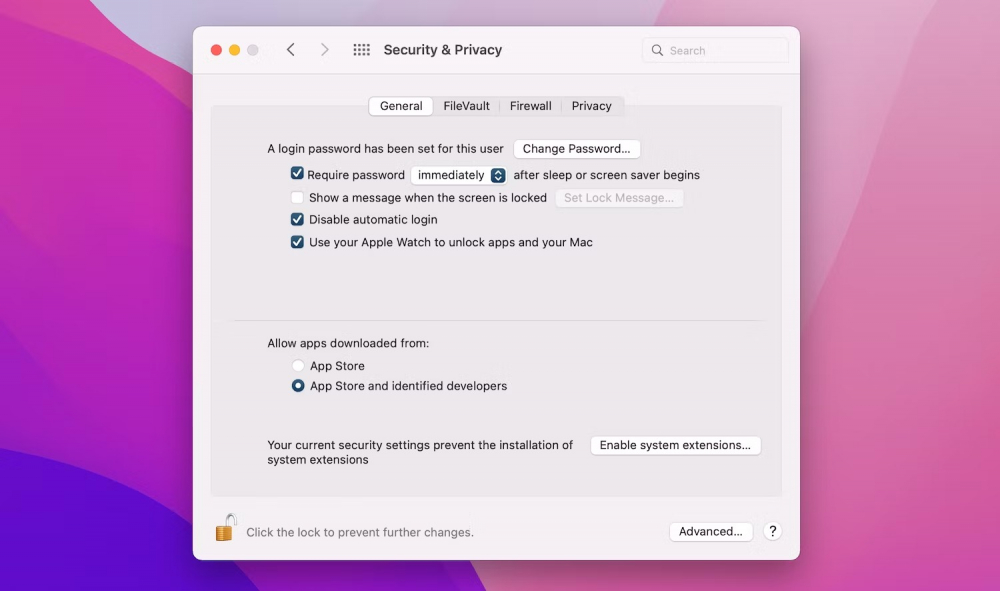Expand the 'immediately' password delay dropdown

click(460, 175)
